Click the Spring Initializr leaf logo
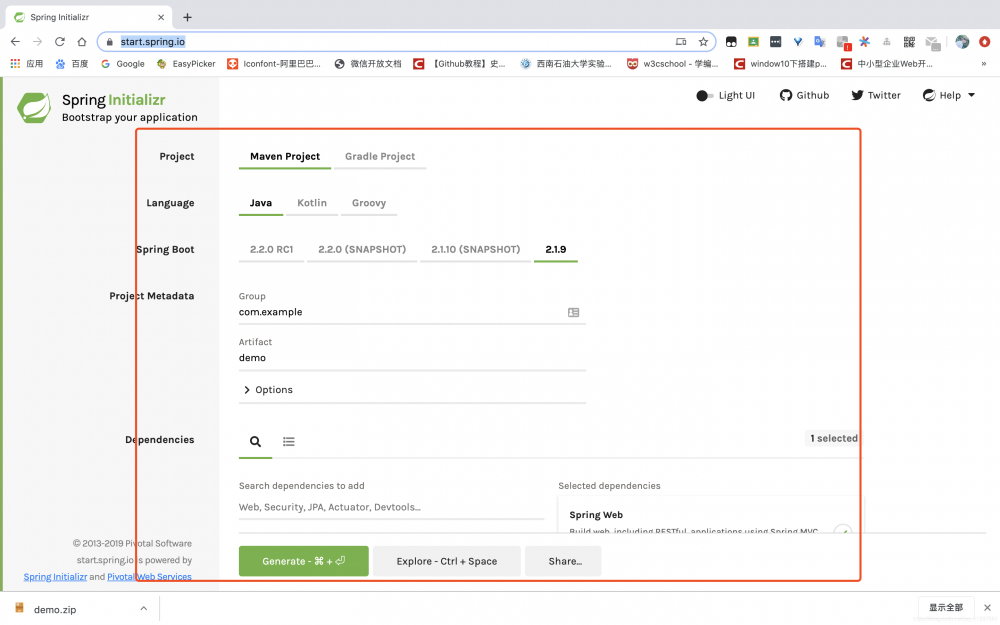The height and width of the screenshot is (625, 1000). (34, 107)
